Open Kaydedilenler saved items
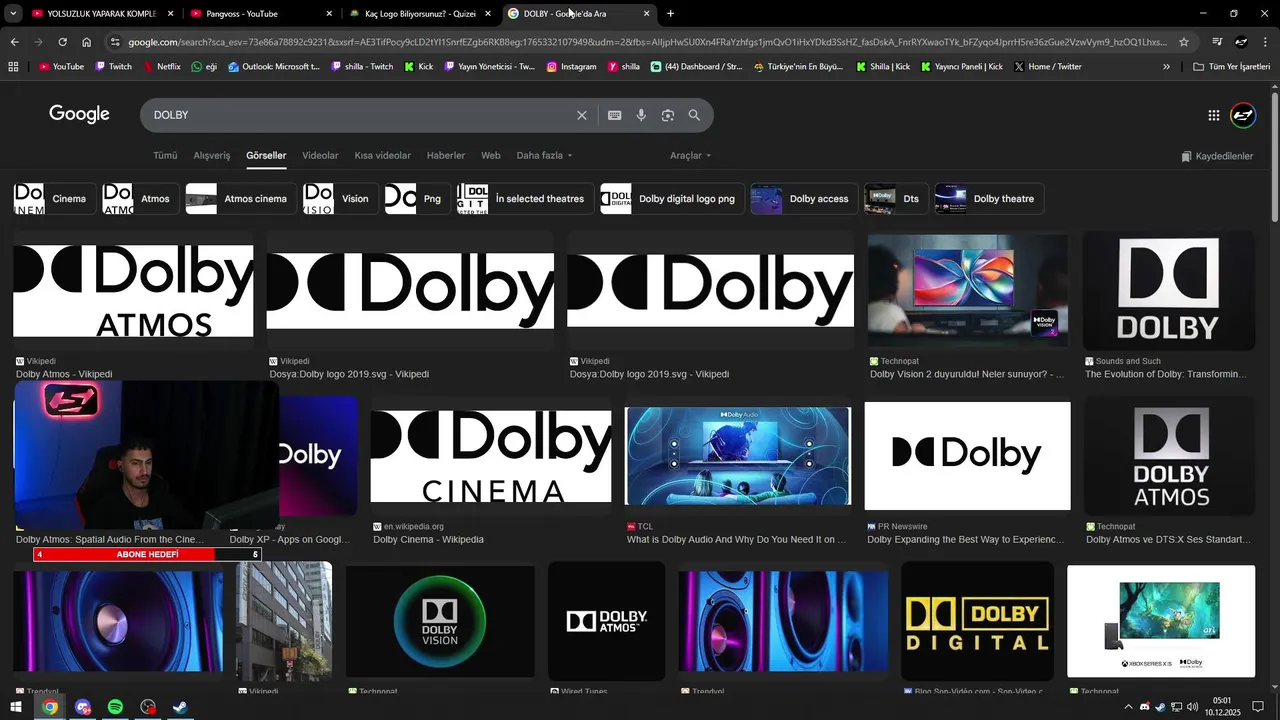The image size is (1280, 720). (1217, 156)
